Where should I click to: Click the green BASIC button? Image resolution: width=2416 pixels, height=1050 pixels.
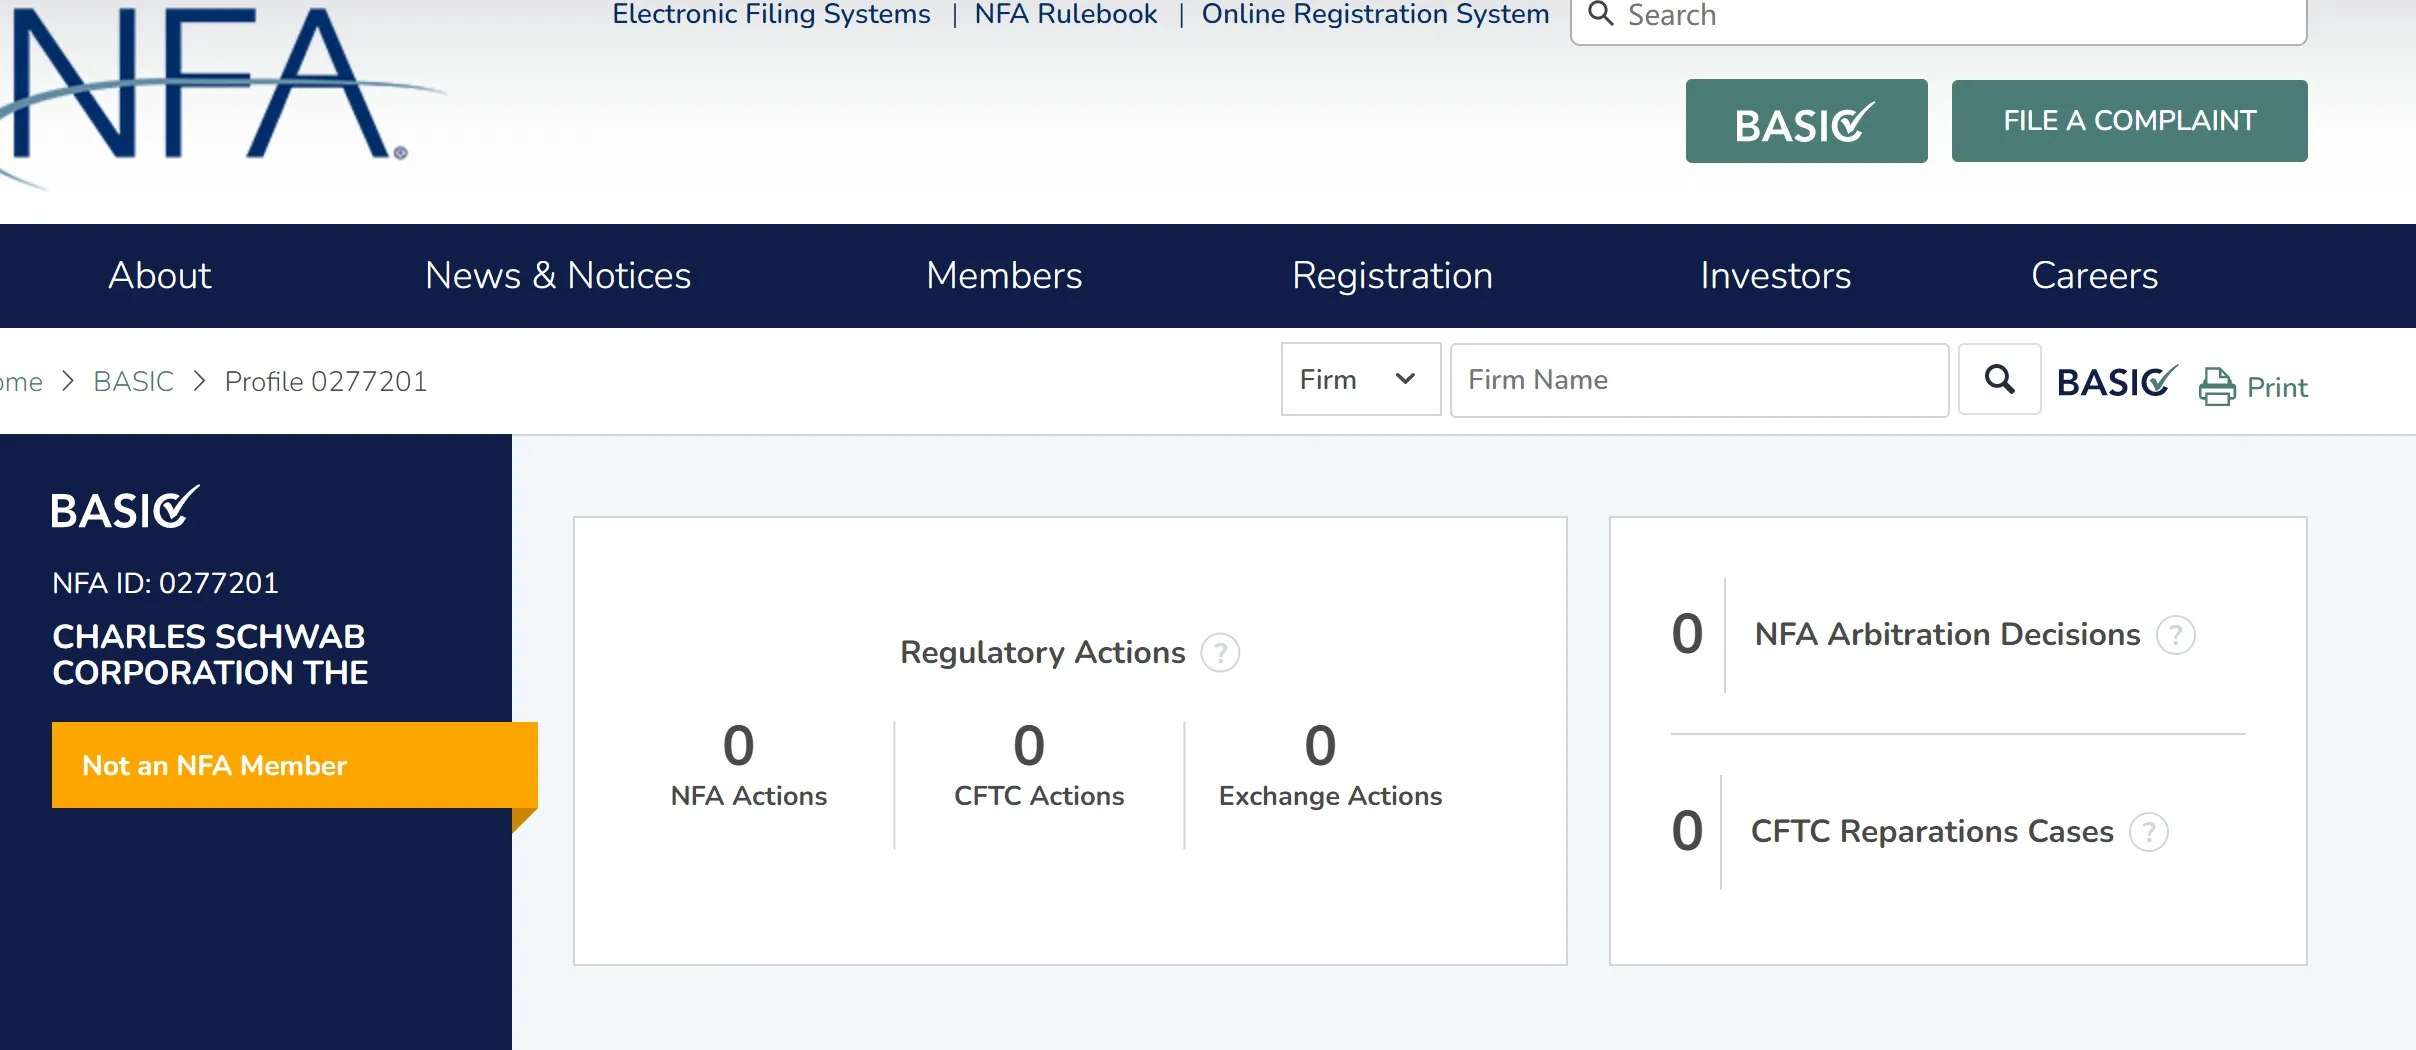1806,121
